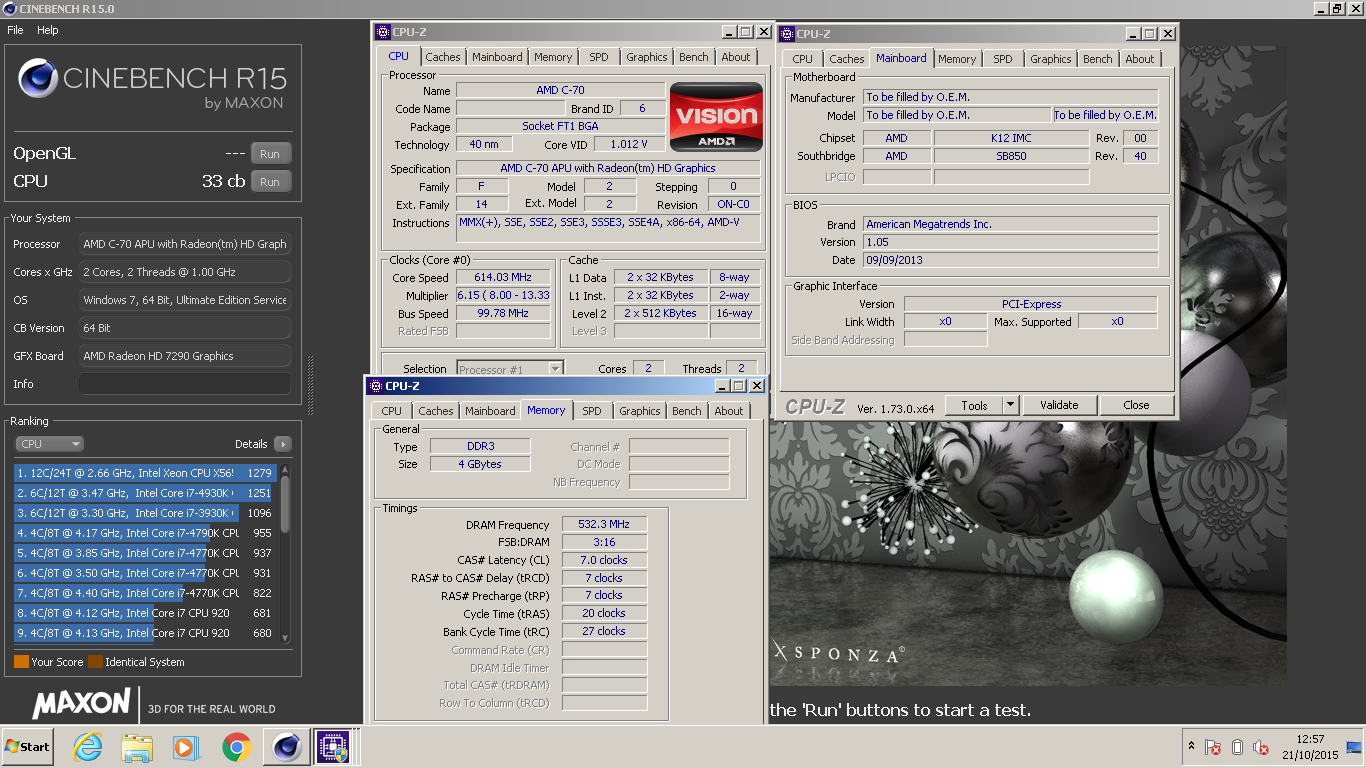
Task: Open the Mainboard tab in the Memory window
Action: click(x=490, y=411)
